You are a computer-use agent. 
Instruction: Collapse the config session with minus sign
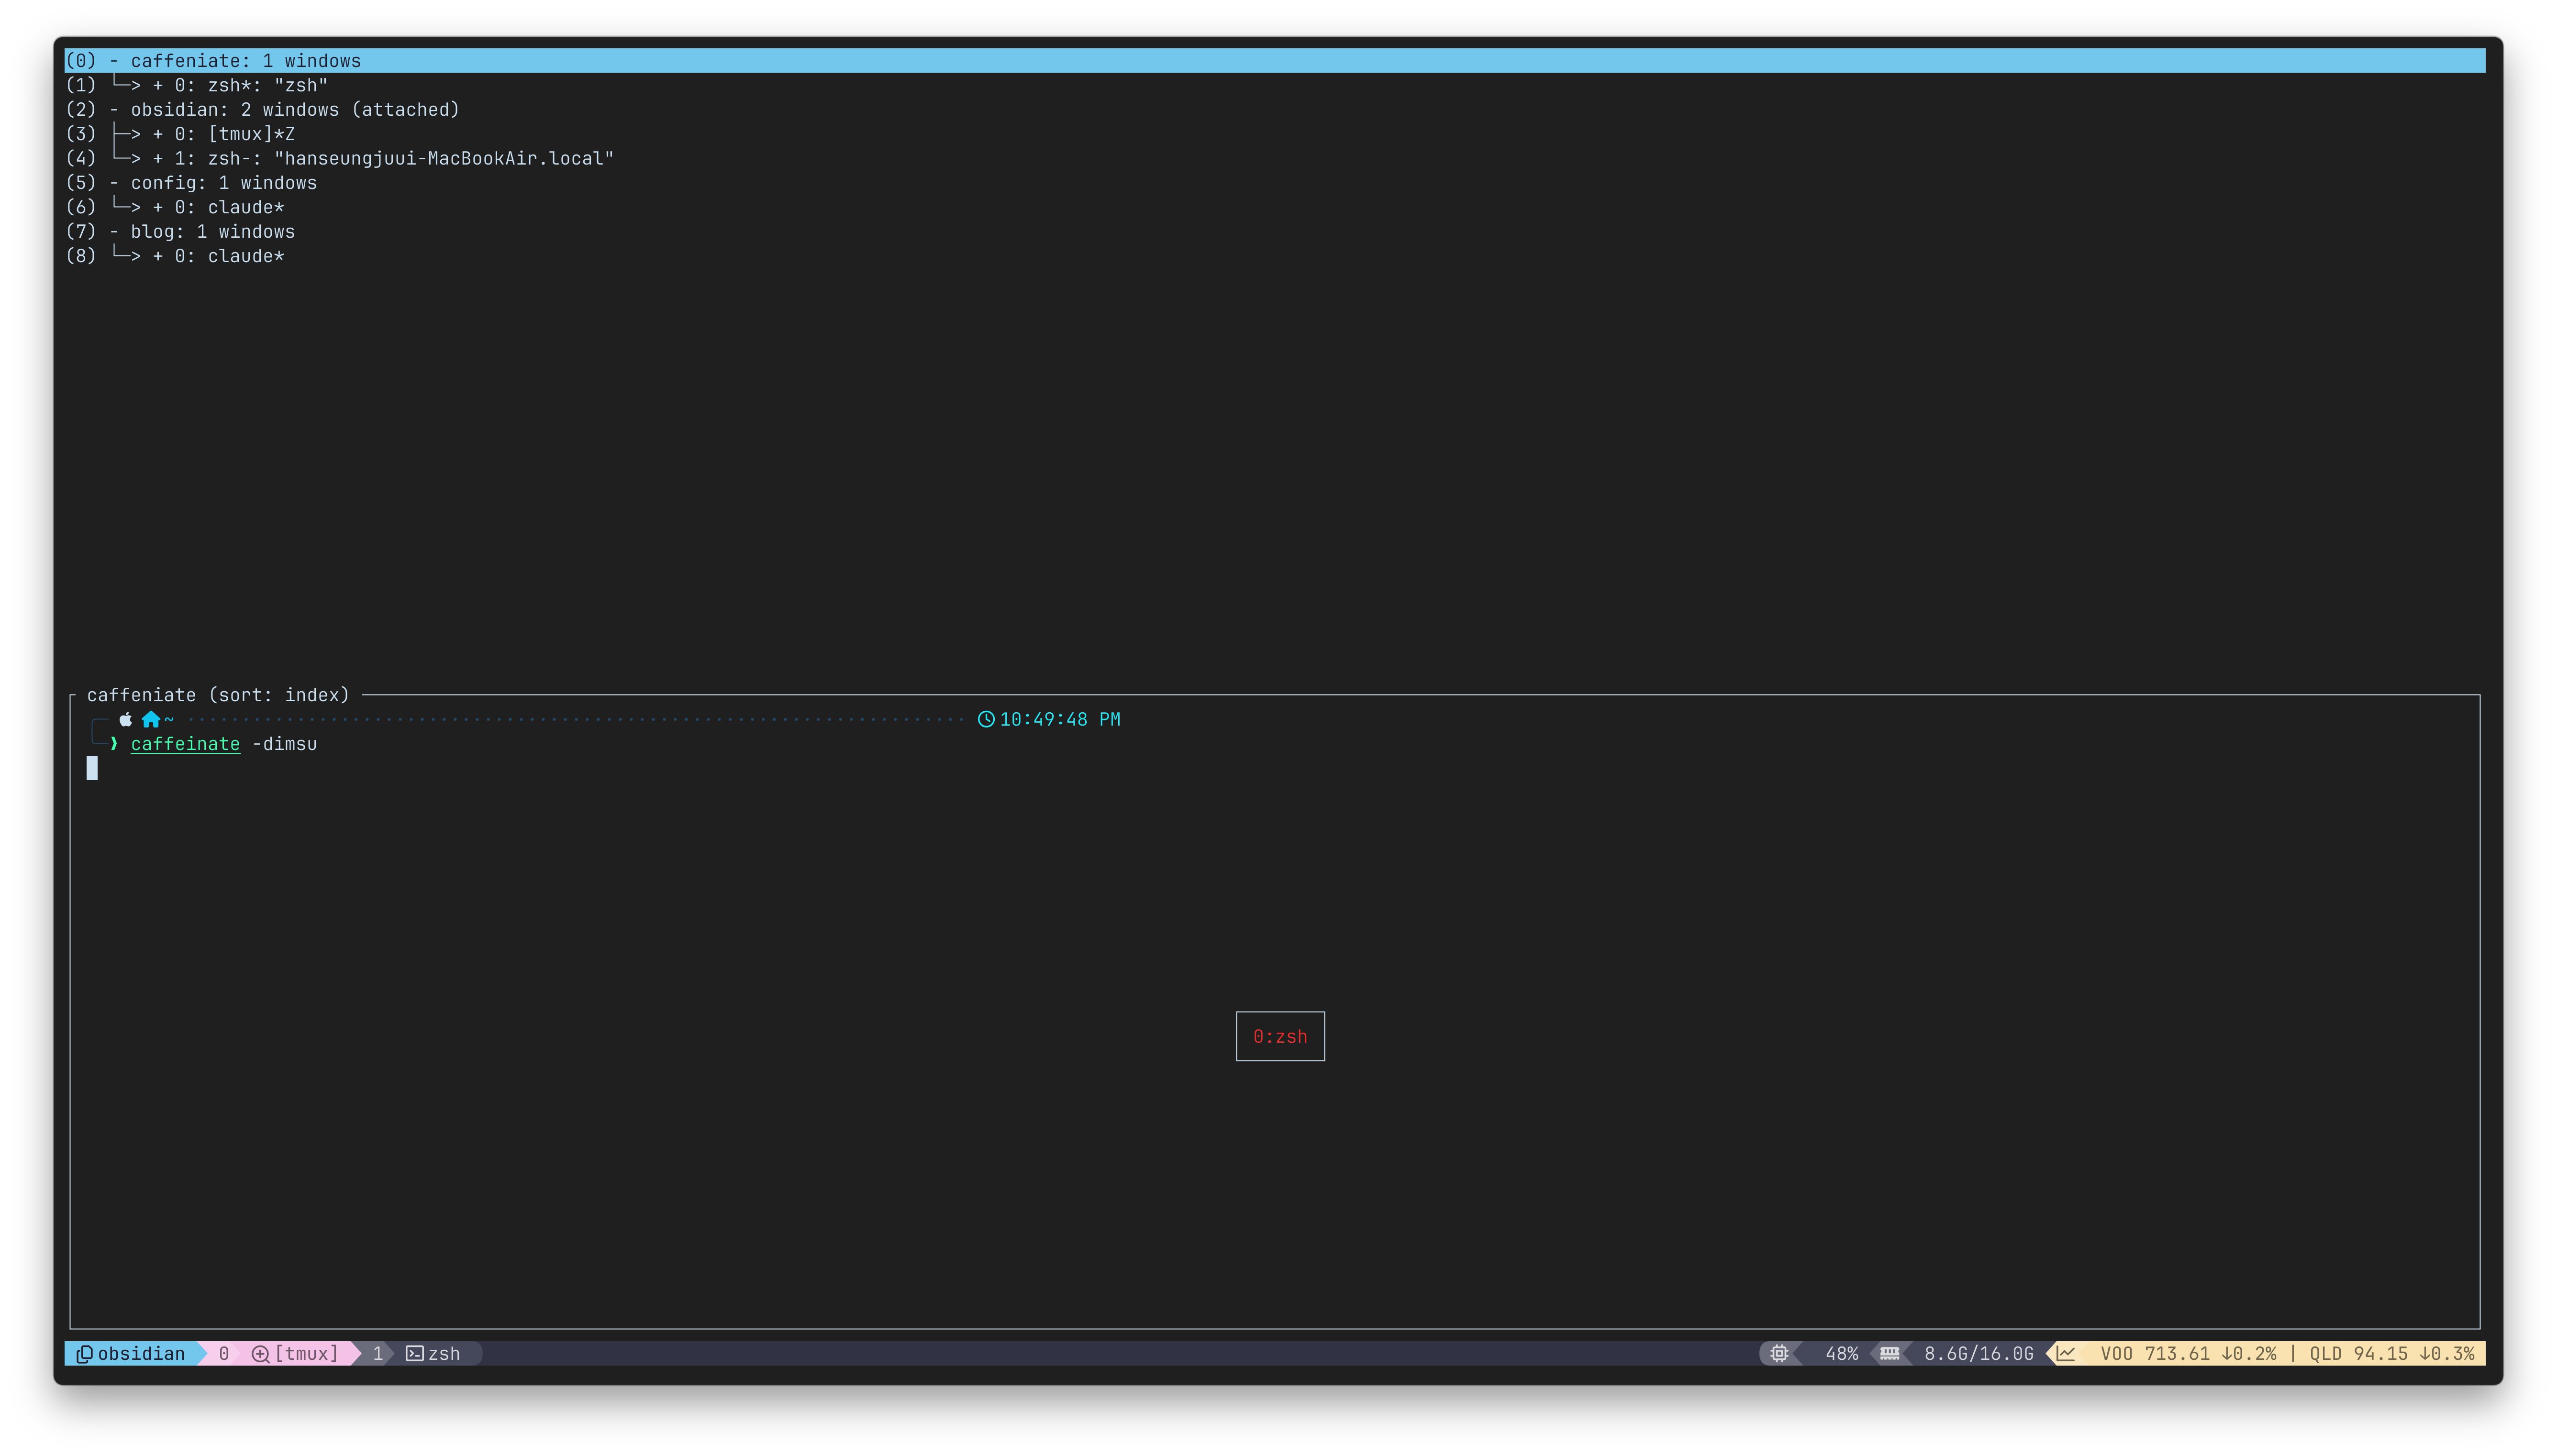pos(114,183)
